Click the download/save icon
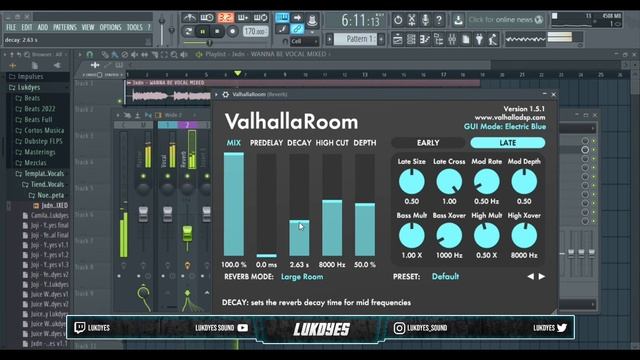 [x=458, y=20]
